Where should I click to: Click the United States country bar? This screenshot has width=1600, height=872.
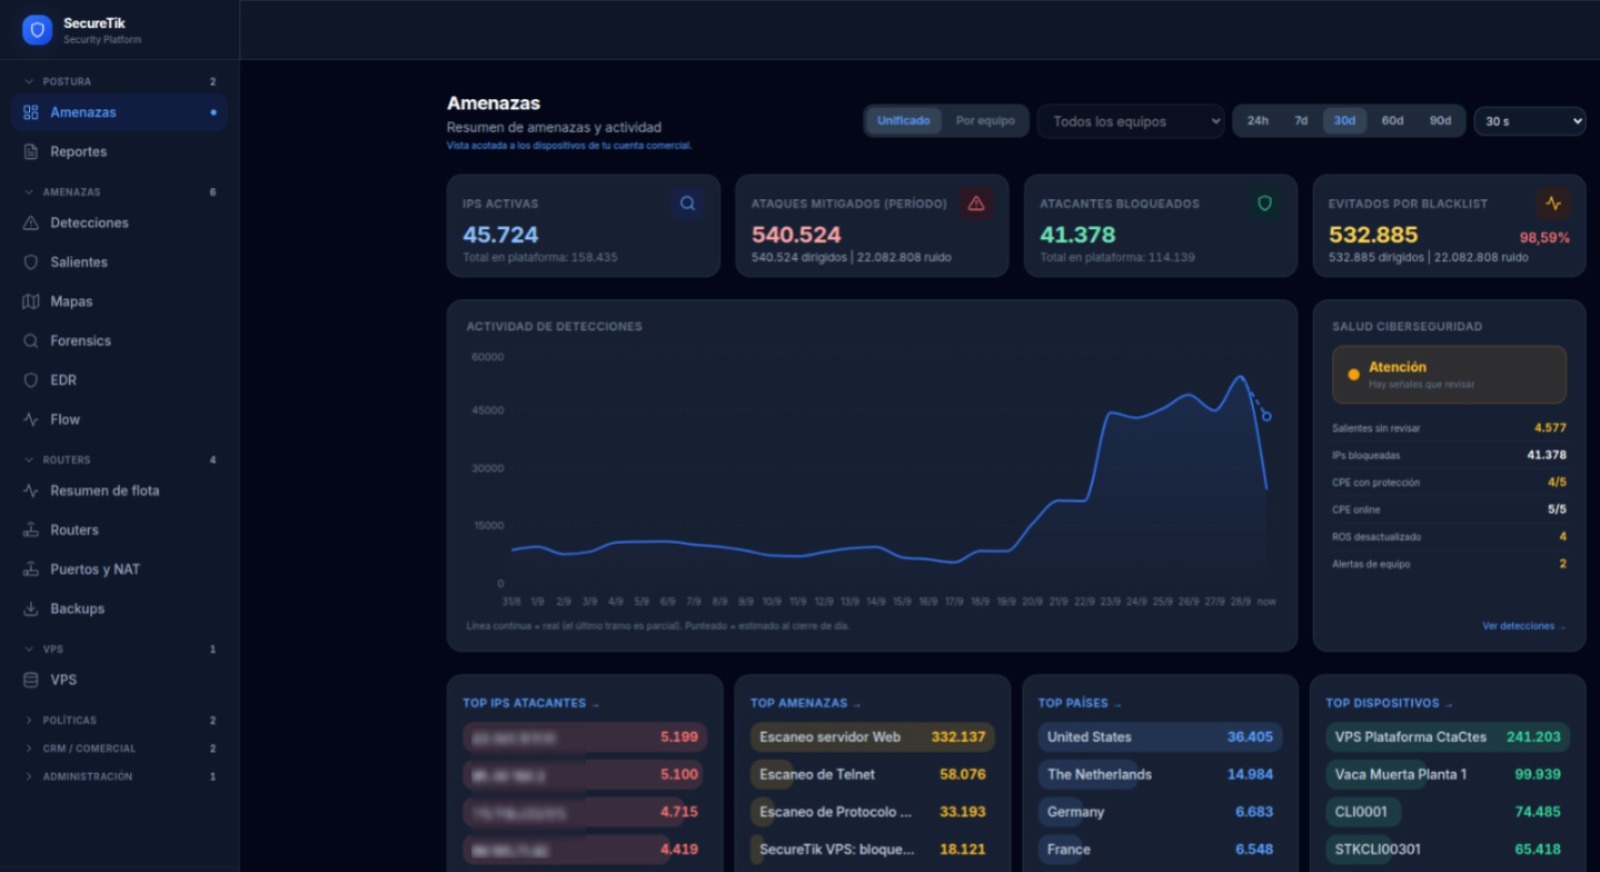1160,737
